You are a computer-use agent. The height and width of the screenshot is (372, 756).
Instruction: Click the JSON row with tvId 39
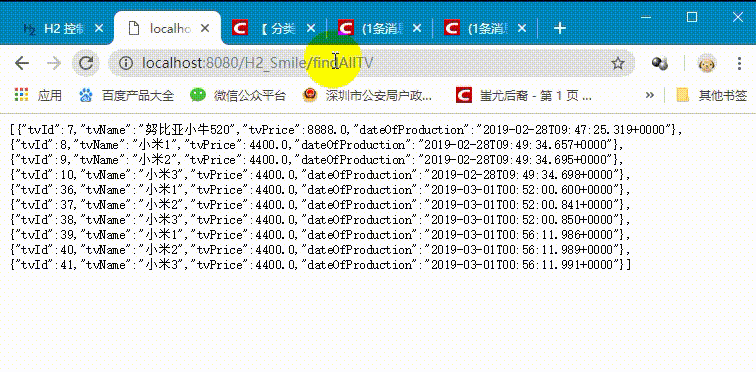pyautogui.click(x=320, y=235)
